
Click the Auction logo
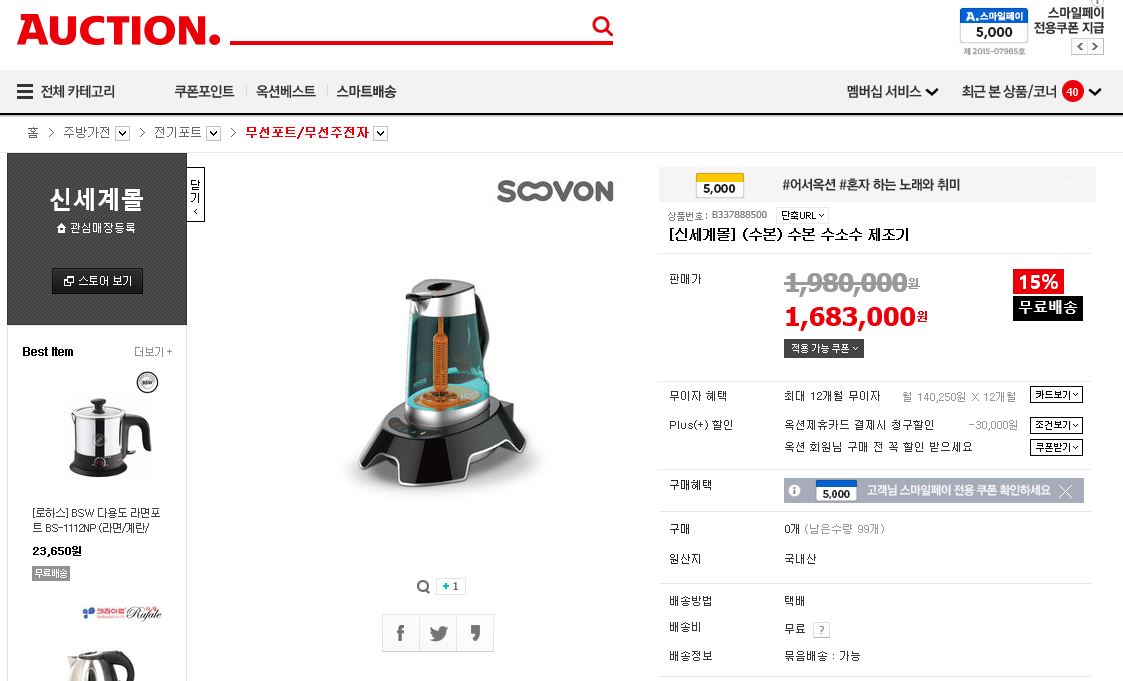click(x=118, y=30)
